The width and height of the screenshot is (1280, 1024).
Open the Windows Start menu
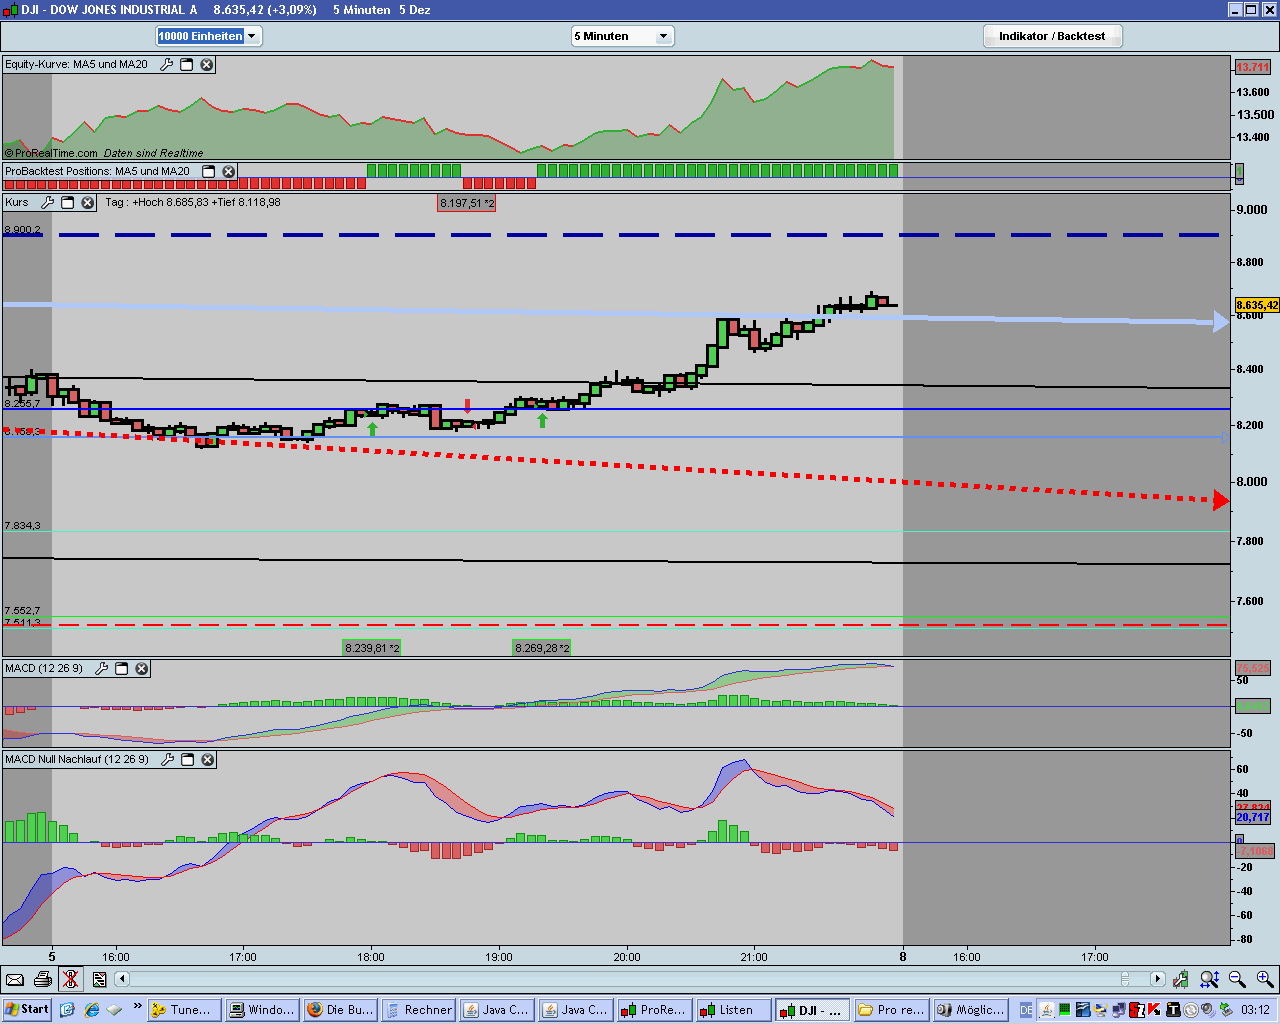[27, 1010]
